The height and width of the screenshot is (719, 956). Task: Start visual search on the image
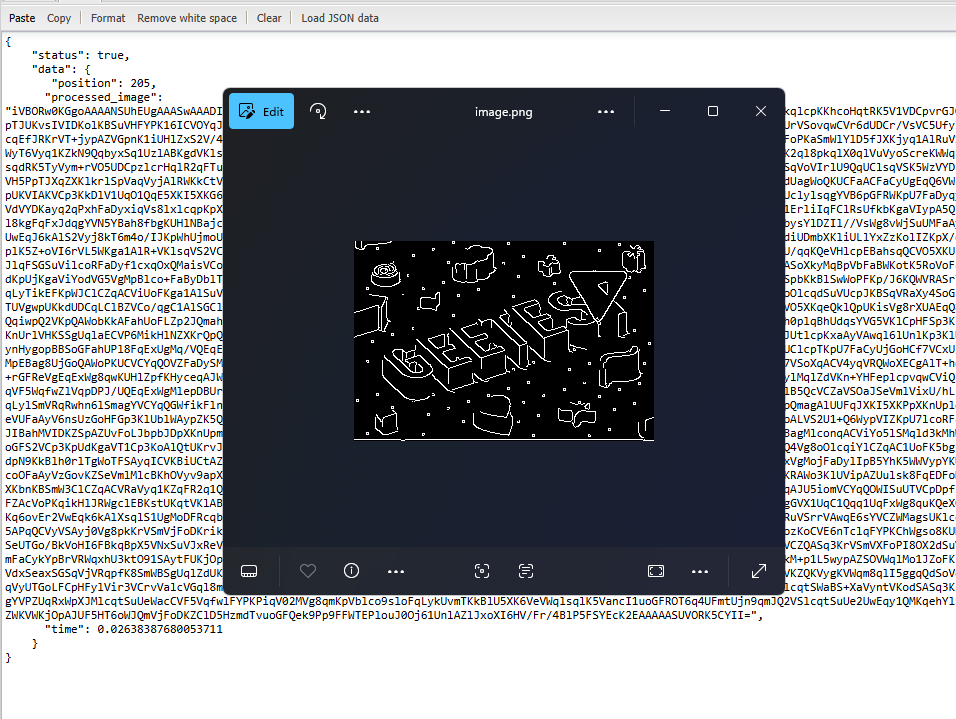pos(481,570)
